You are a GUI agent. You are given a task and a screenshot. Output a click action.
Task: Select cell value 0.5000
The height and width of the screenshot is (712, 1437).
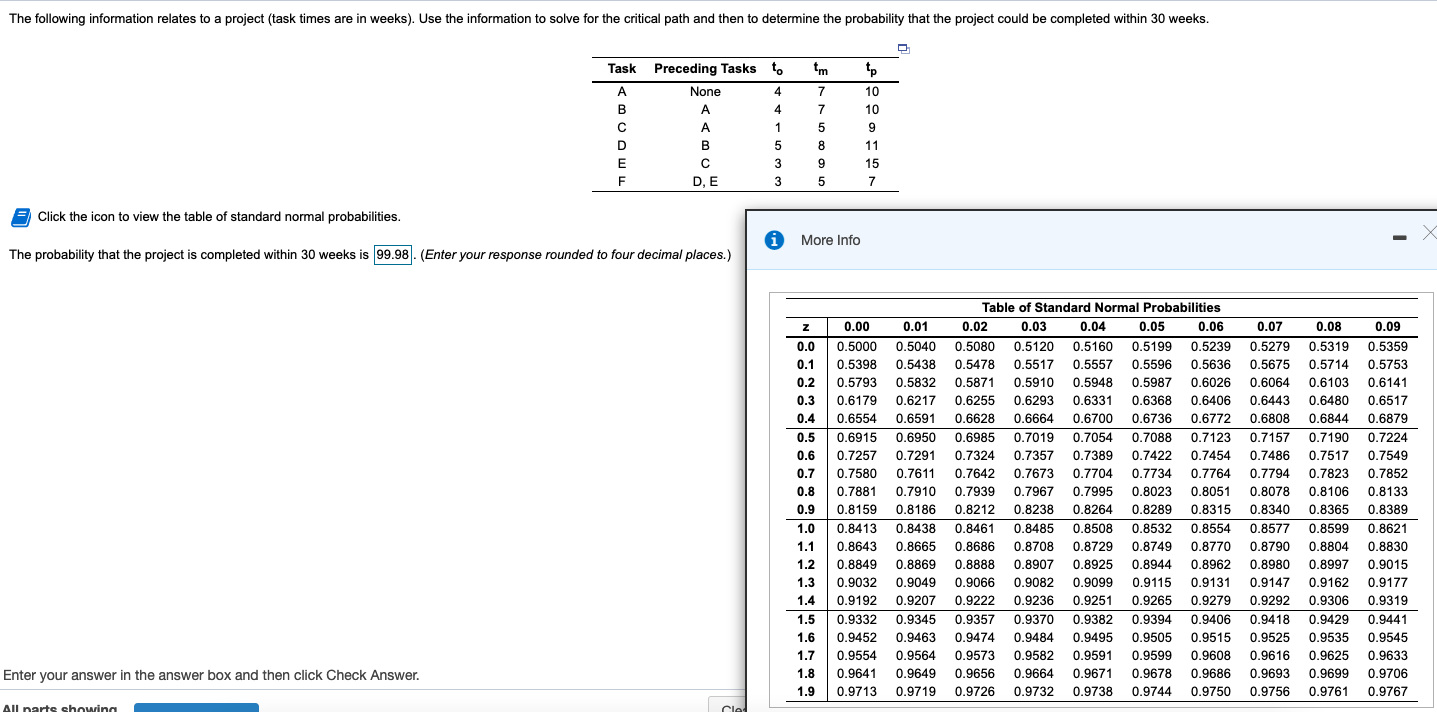[856, 346]
